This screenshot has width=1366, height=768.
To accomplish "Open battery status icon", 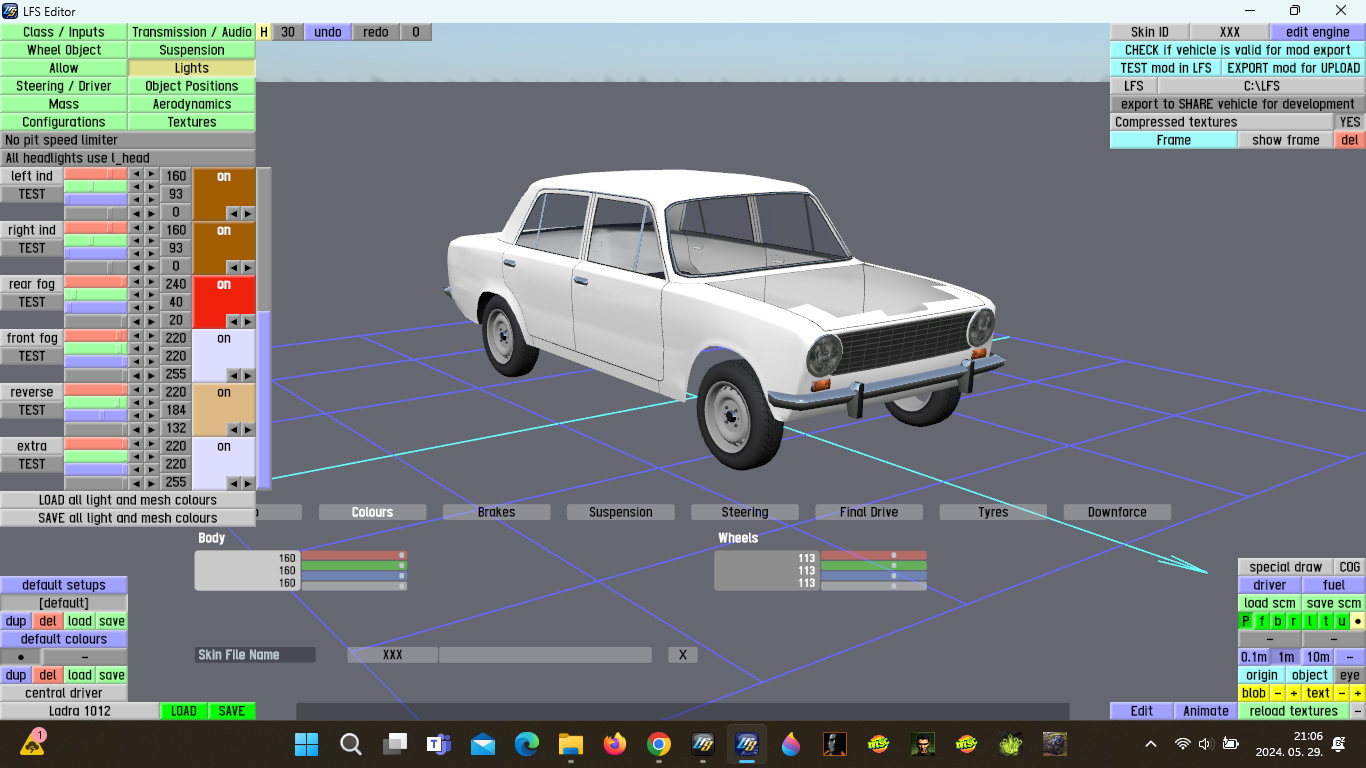I will [1230, 744].
